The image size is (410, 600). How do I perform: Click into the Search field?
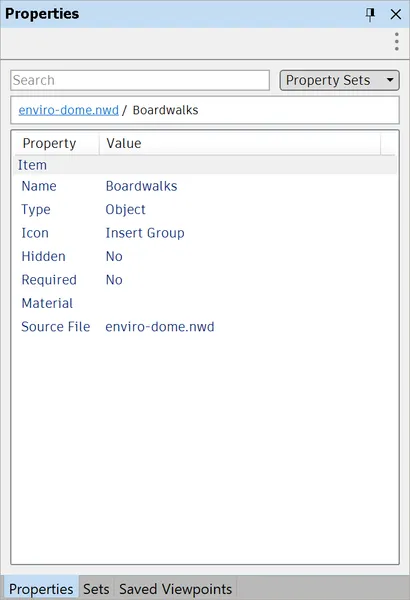coord(140,80)
